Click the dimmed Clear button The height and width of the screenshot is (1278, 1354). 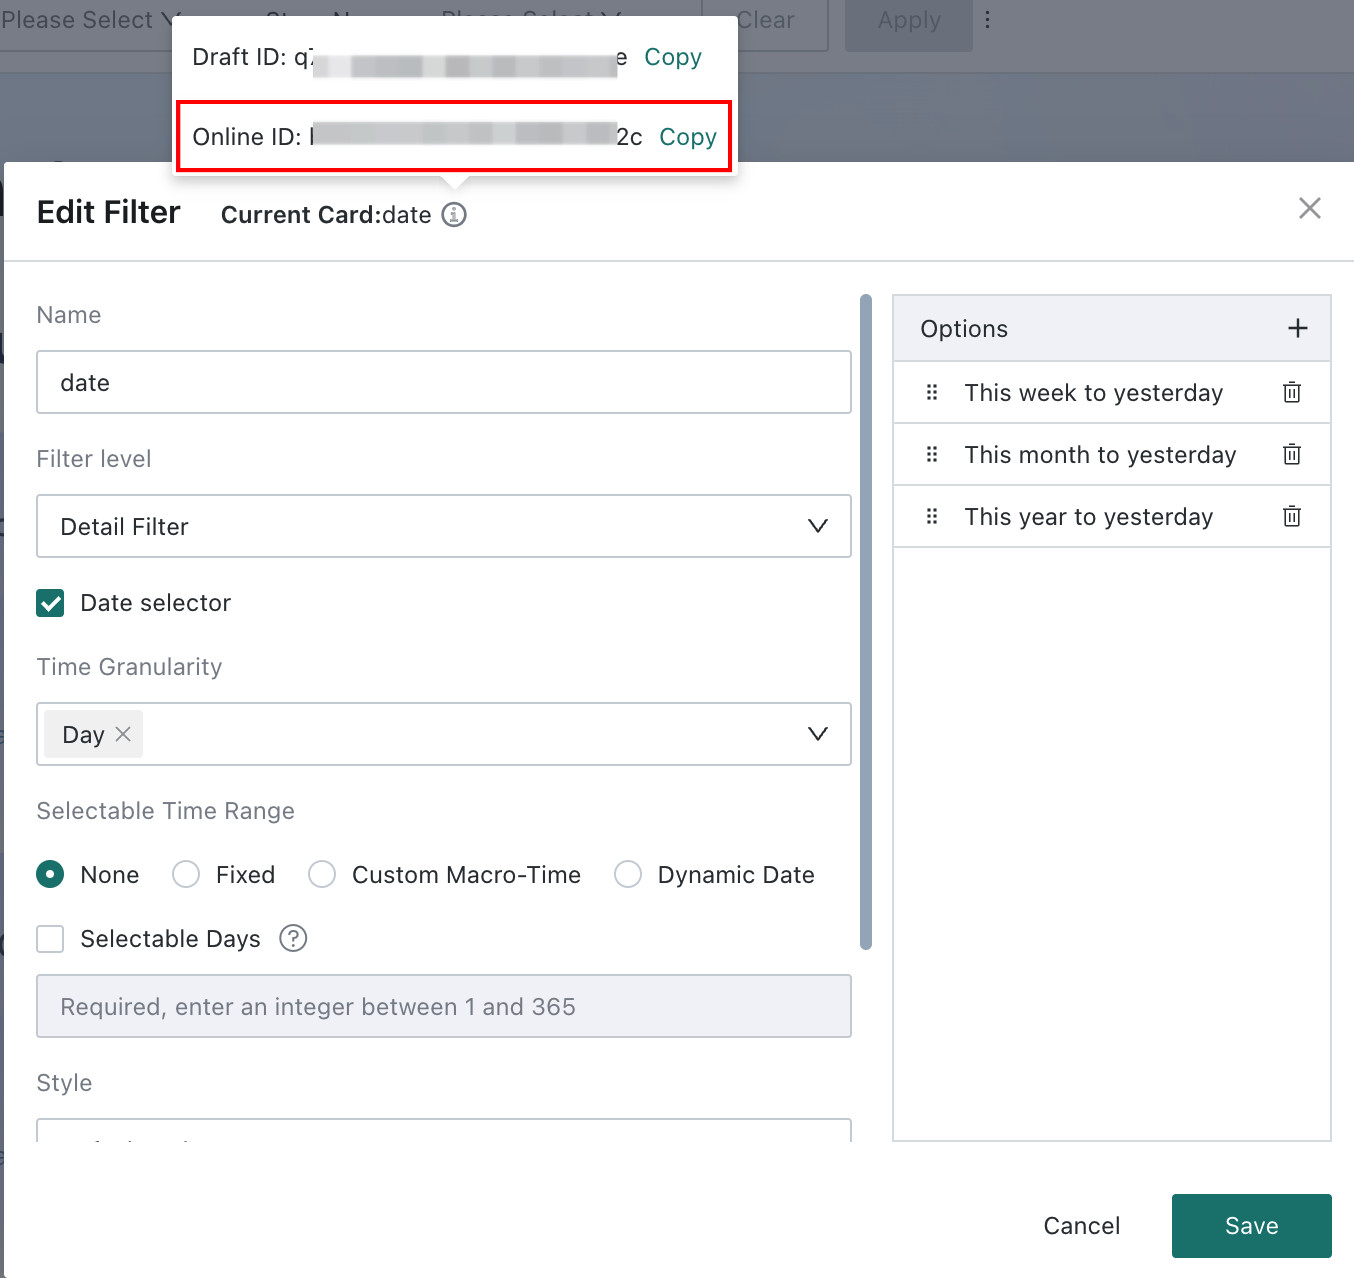(x=765, y=21)
